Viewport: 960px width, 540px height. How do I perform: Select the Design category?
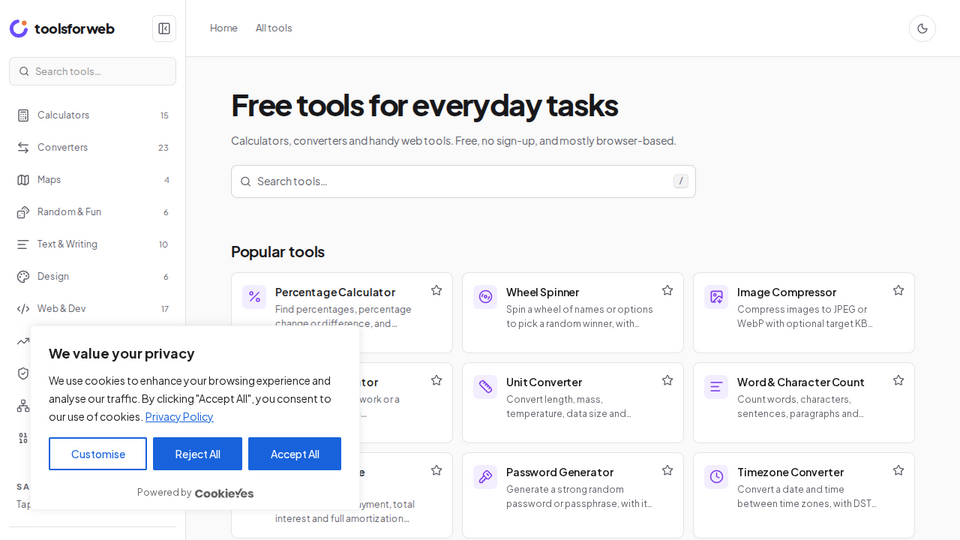[92, 277]
